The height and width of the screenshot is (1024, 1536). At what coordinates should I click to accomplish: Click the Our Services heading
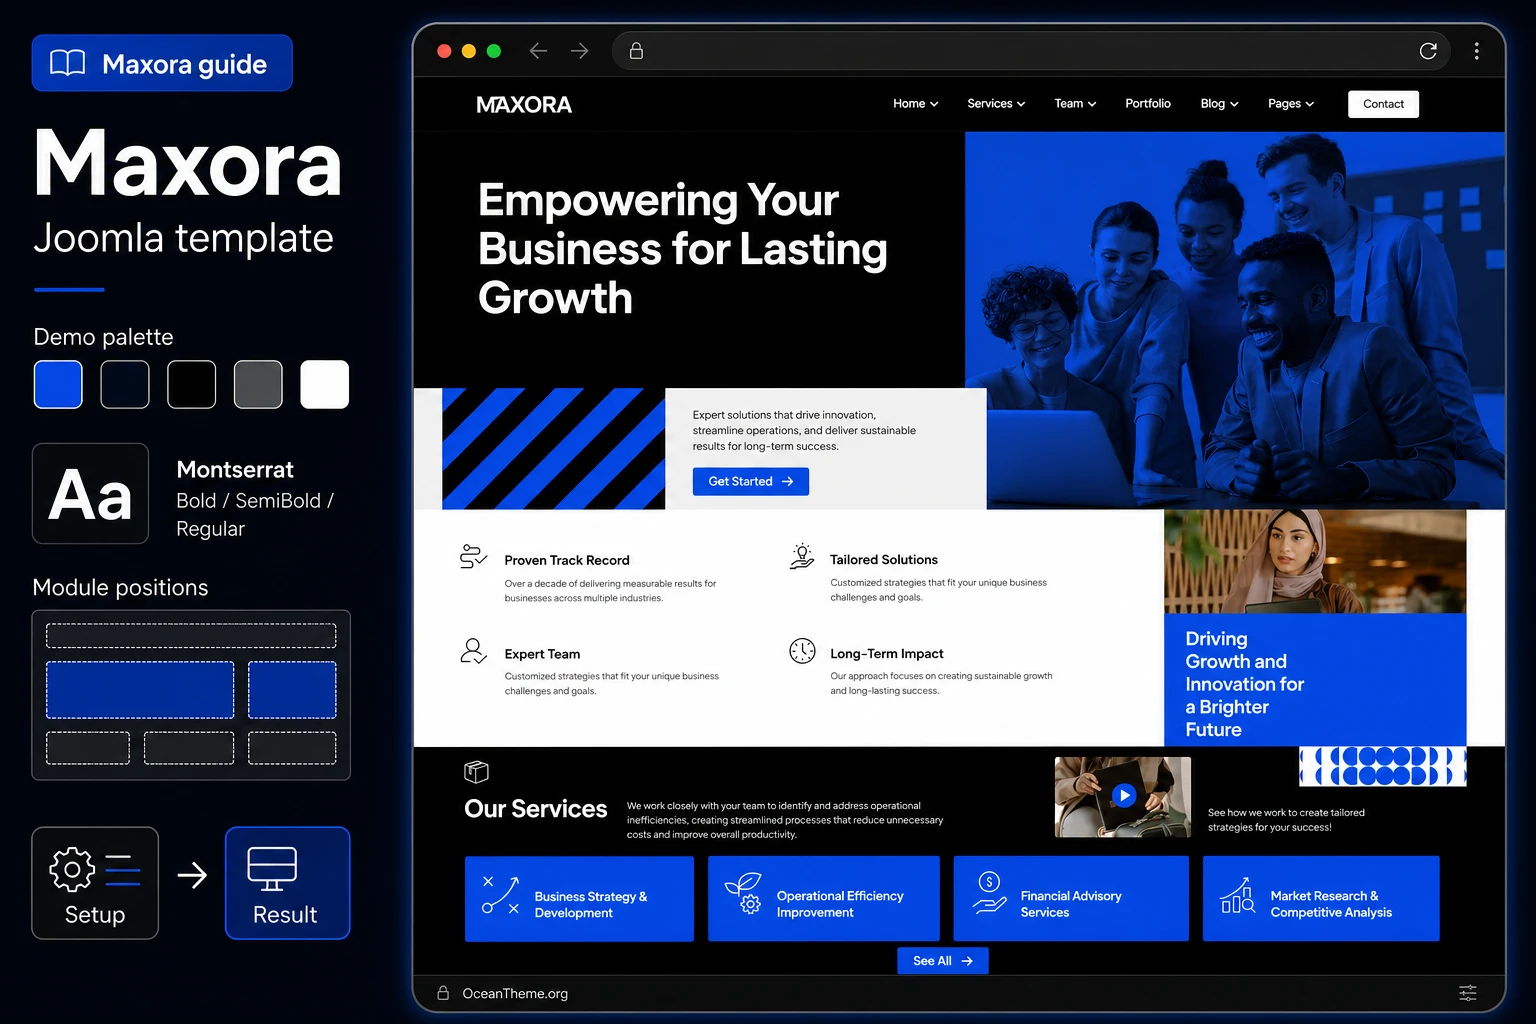[x=536, y=809]
